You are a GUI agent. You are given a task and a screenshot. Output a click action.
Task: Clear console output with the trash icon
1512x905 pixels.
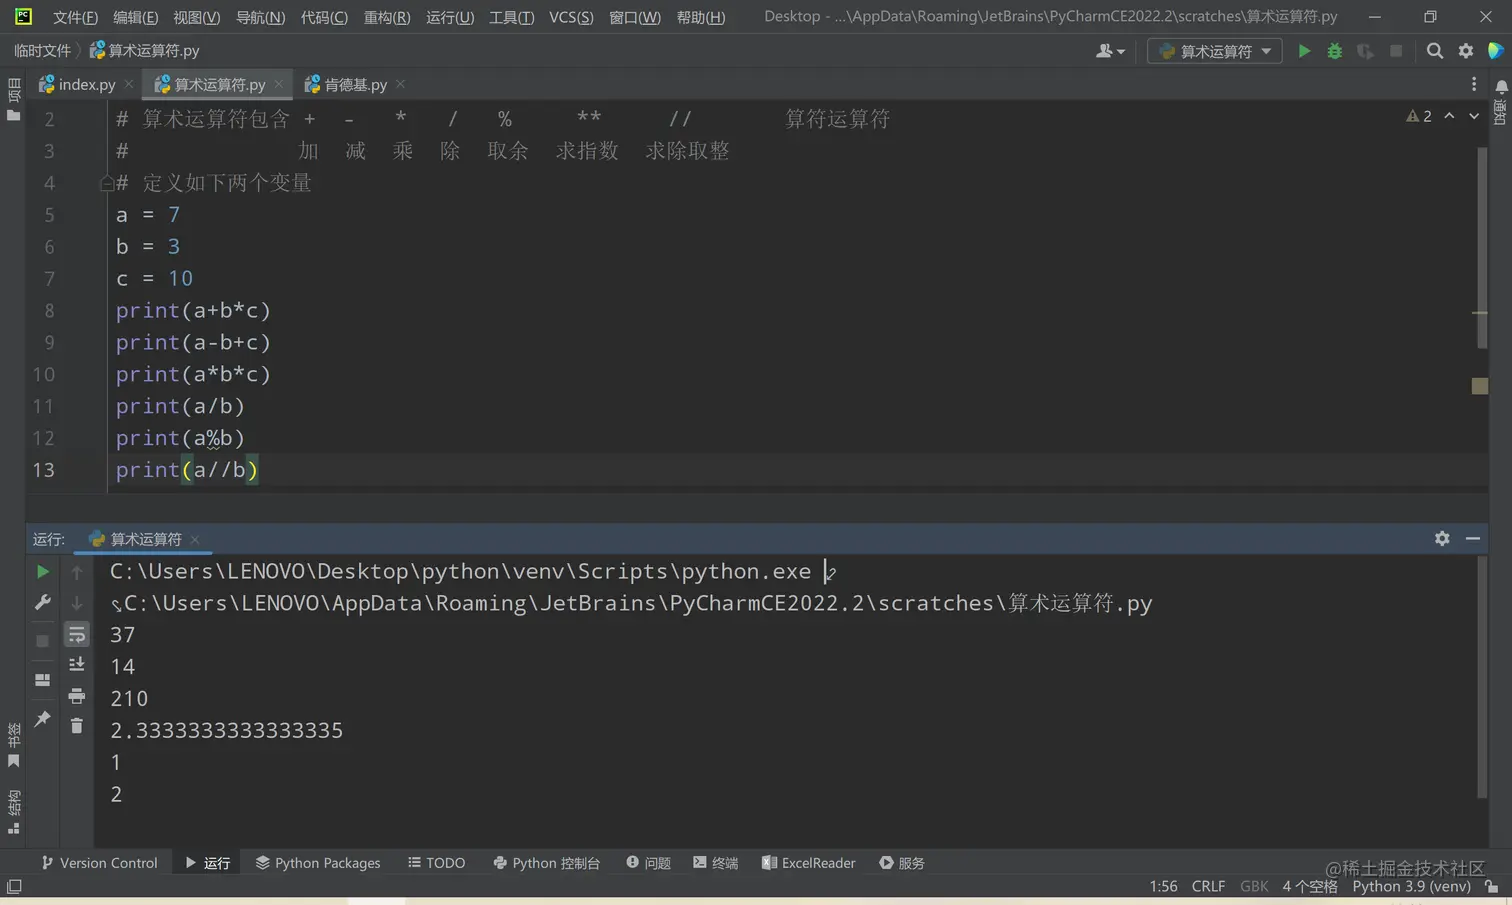pyautogui.click(x=77, y=726)
